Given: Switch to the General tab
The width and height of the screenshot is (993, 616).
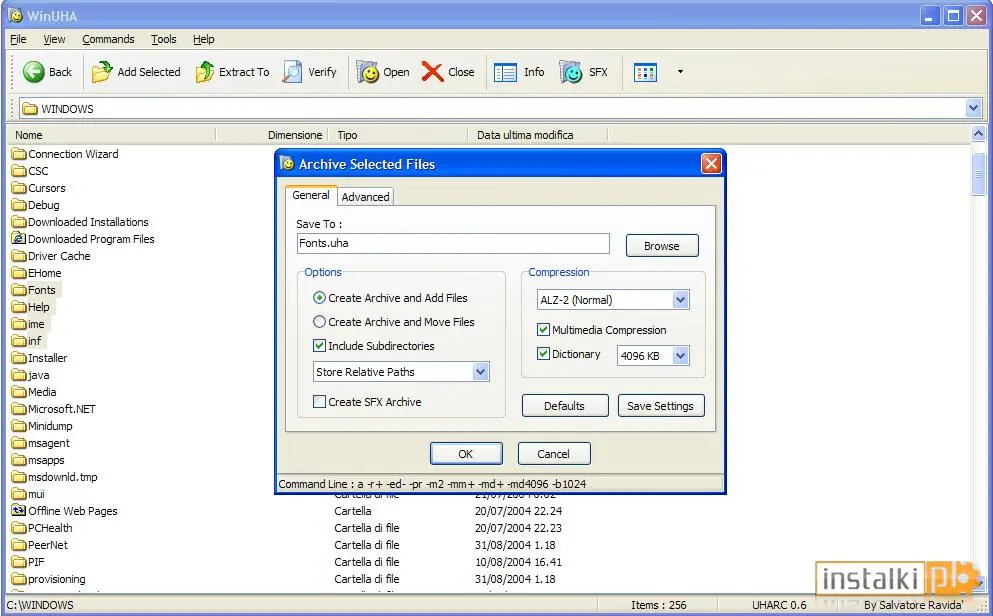Looking at the screenshot, I should point(311,195).
